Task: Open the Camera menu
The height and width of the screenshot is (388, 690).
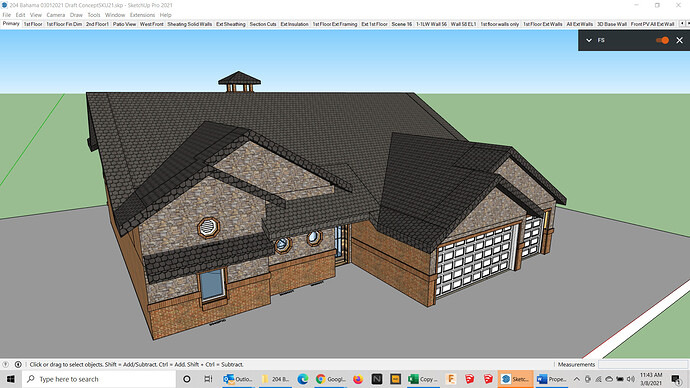Action: pyautogui.click(x=56, y=15)
